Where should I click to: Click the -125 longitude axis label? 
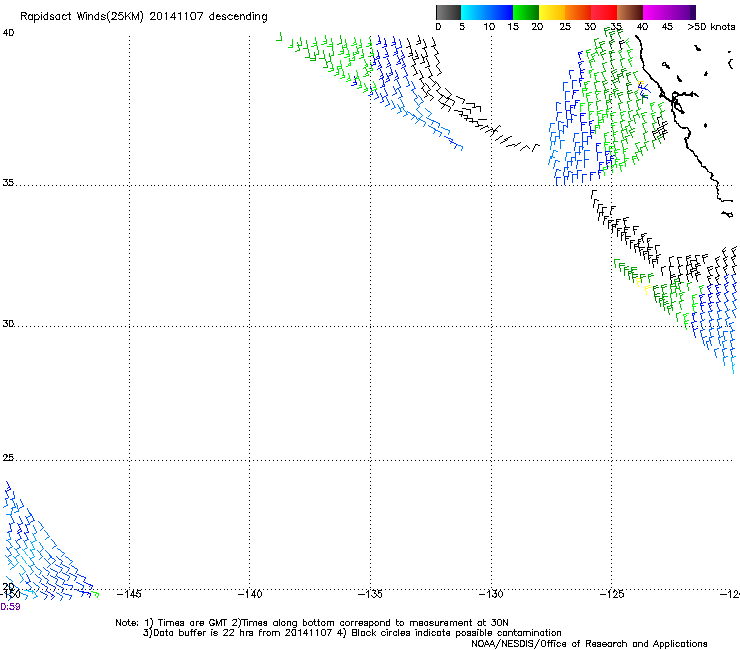tap(612, 594)
